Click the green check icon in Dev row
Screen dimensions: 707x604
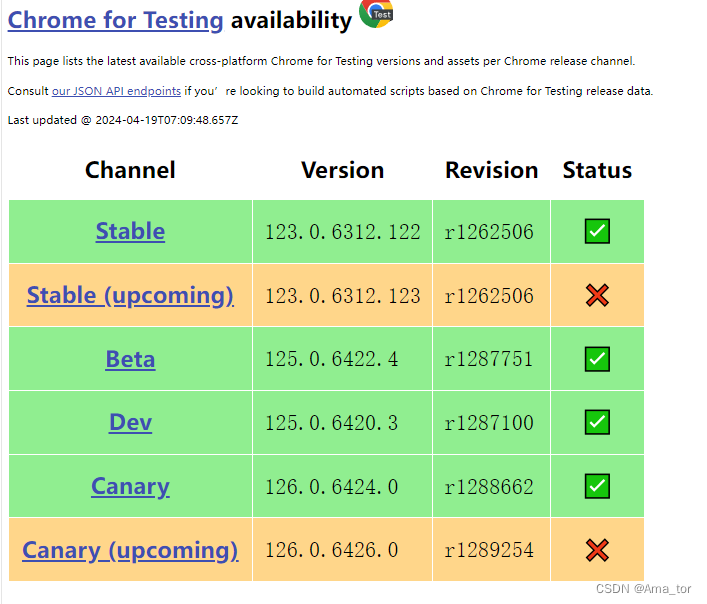(x=597, y=422)
